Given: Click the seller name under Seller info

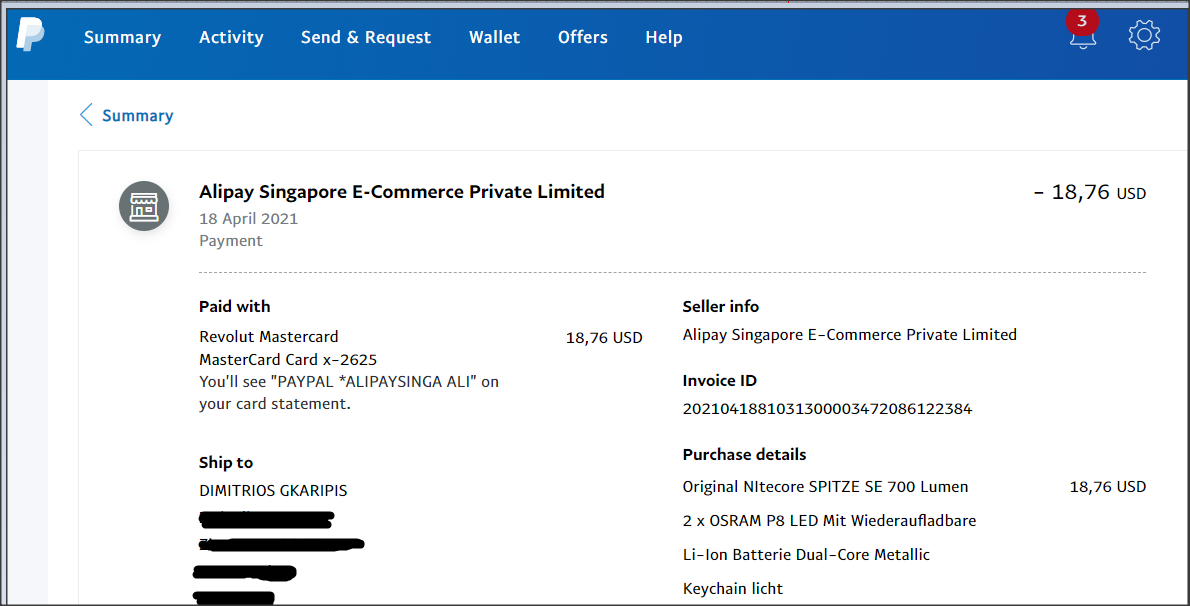Looking at the screenshot, I should point(849,335).
